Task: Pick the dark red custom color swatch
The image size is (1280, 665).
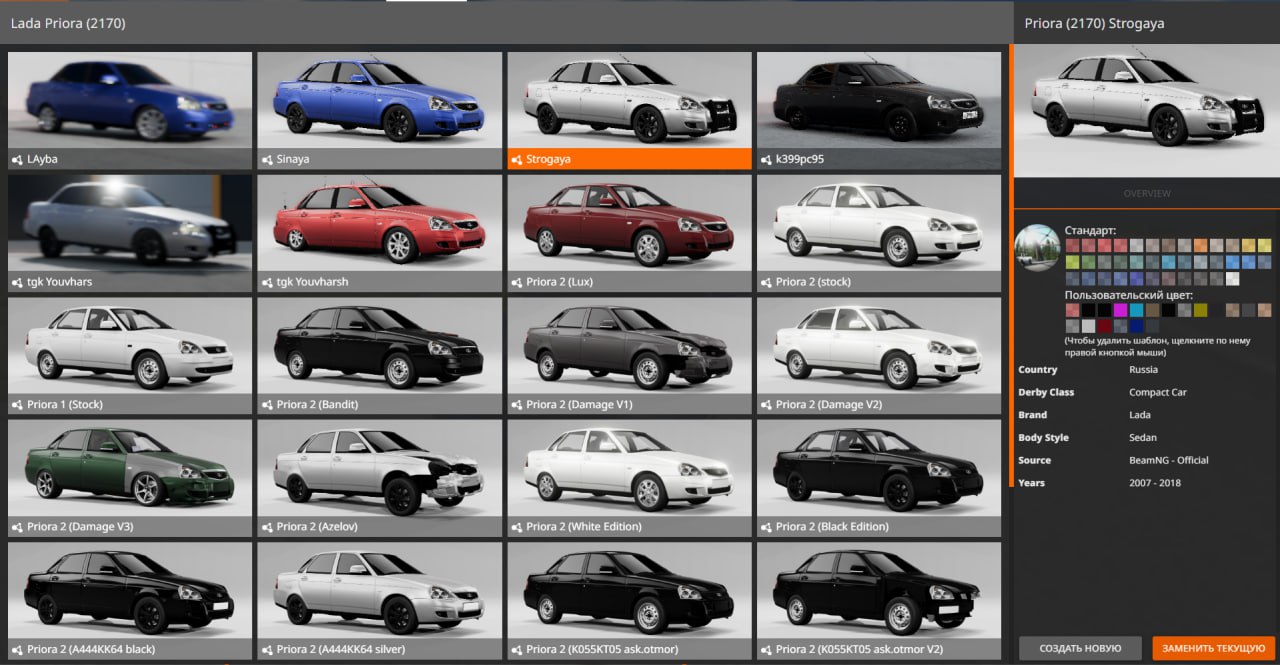Action: pyautogui.click(x=1104, y=326)
